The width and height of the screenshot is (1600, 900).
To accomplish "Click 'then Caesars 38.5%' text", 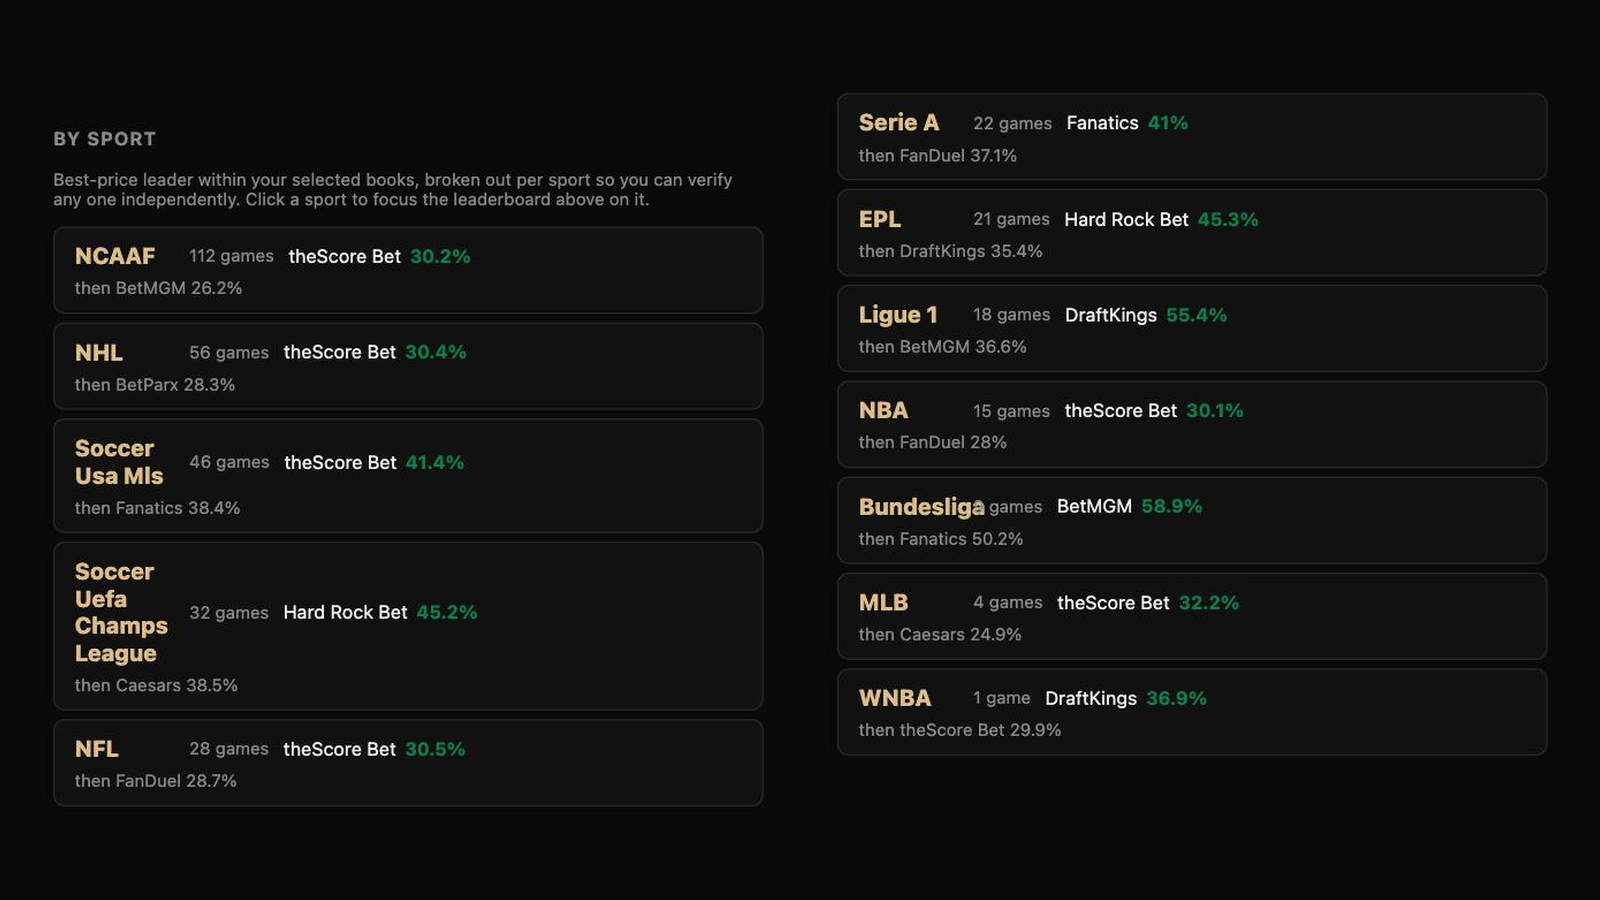I will (x=156, y=685).
